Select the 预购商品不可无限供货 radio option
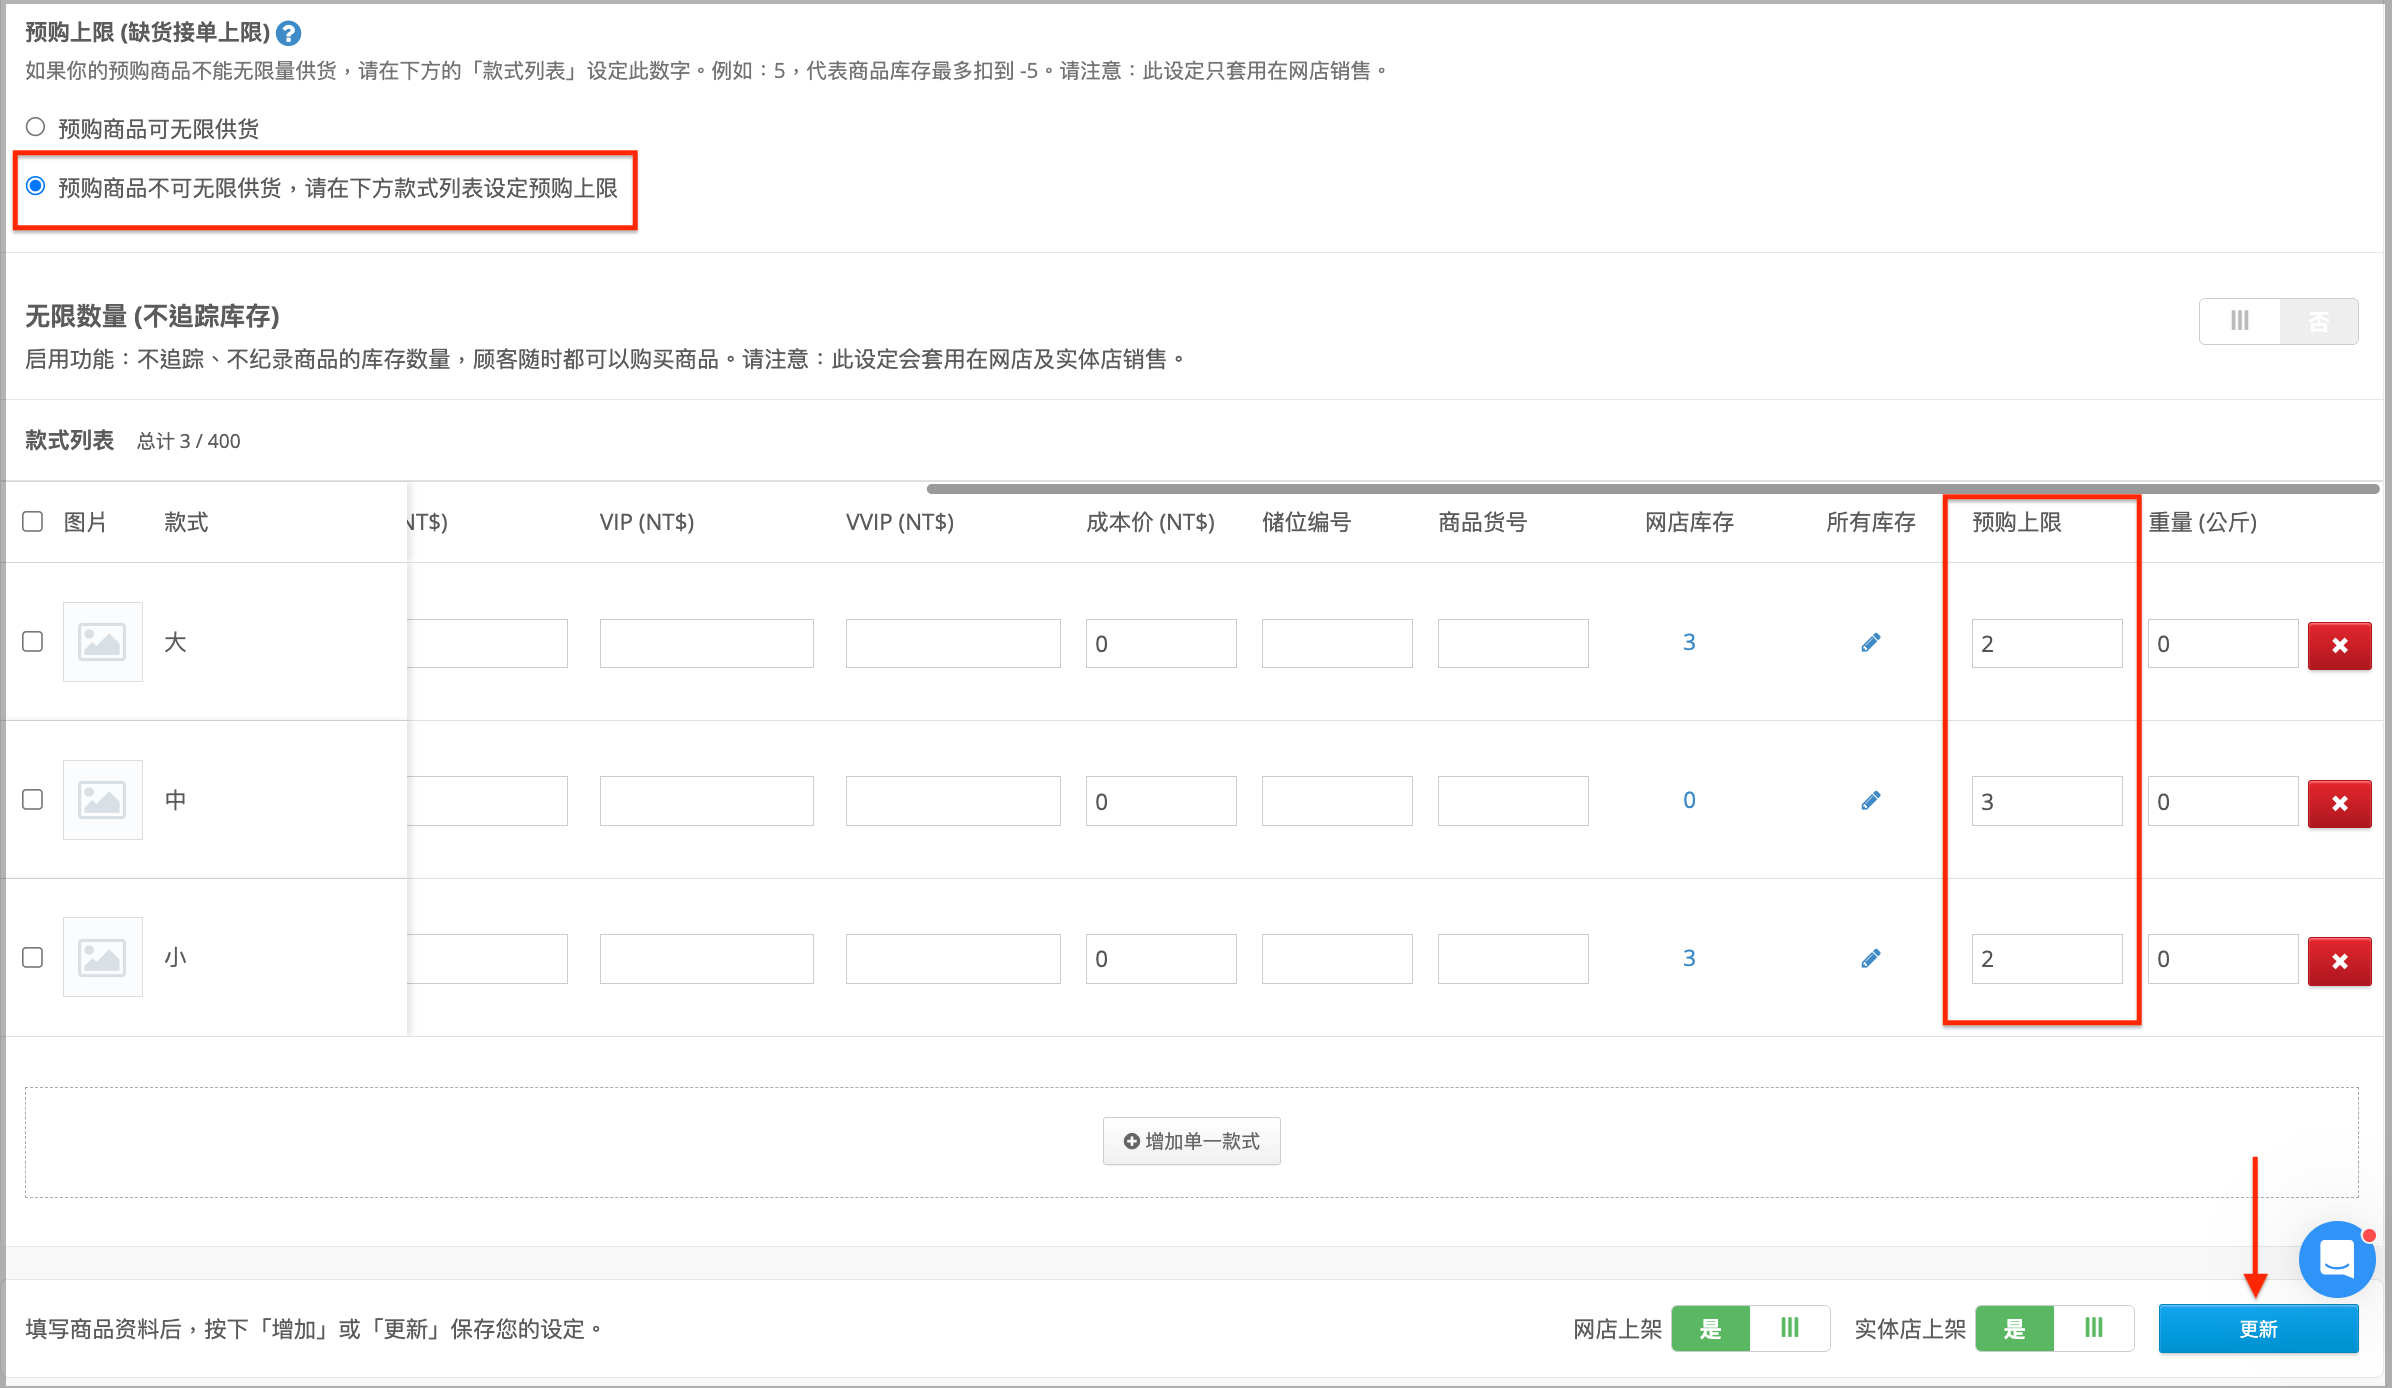This screenshot has width=2392, height=1388. [x=36, y=186]
